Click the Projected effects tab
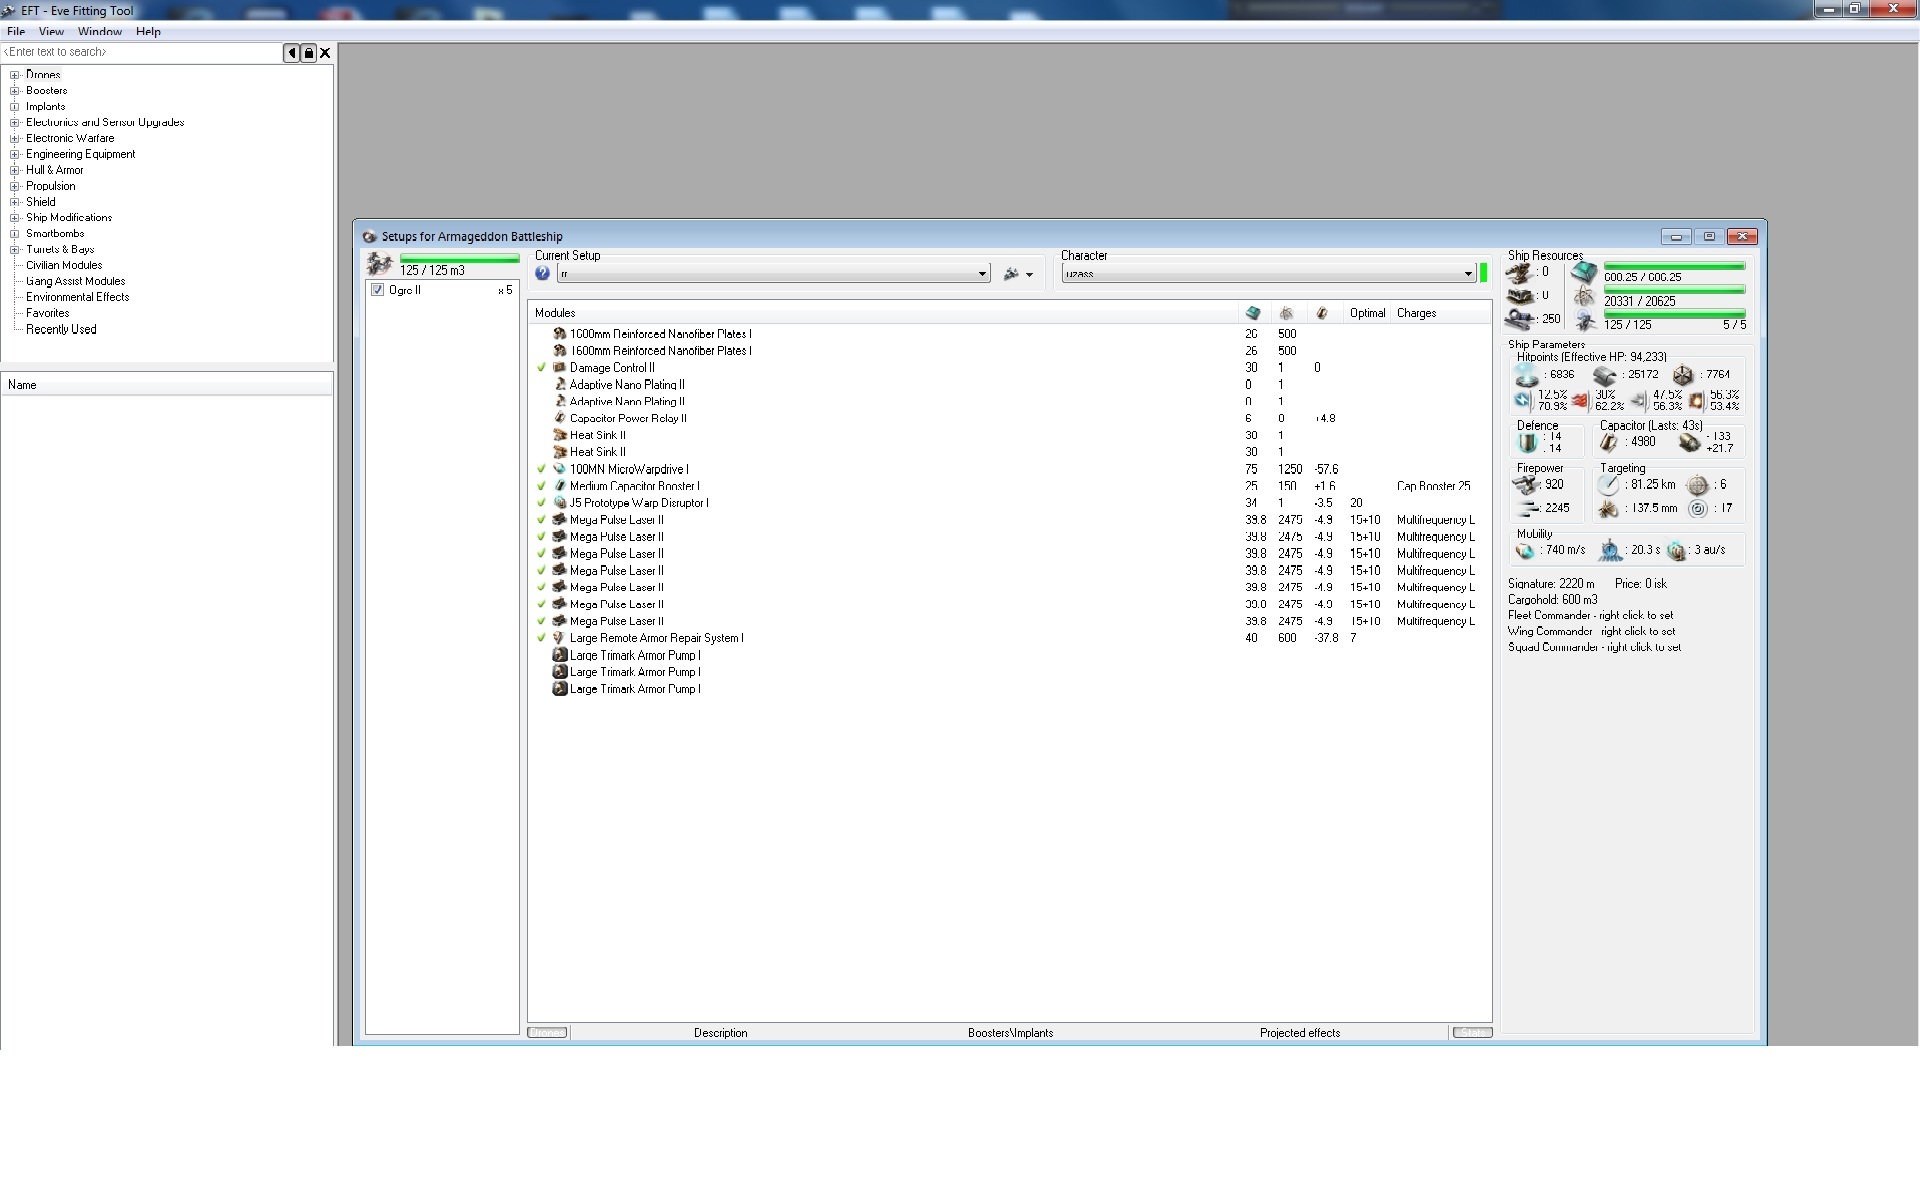The width and height of the screenshot is (1920, 1200). coord(1299,1033)
